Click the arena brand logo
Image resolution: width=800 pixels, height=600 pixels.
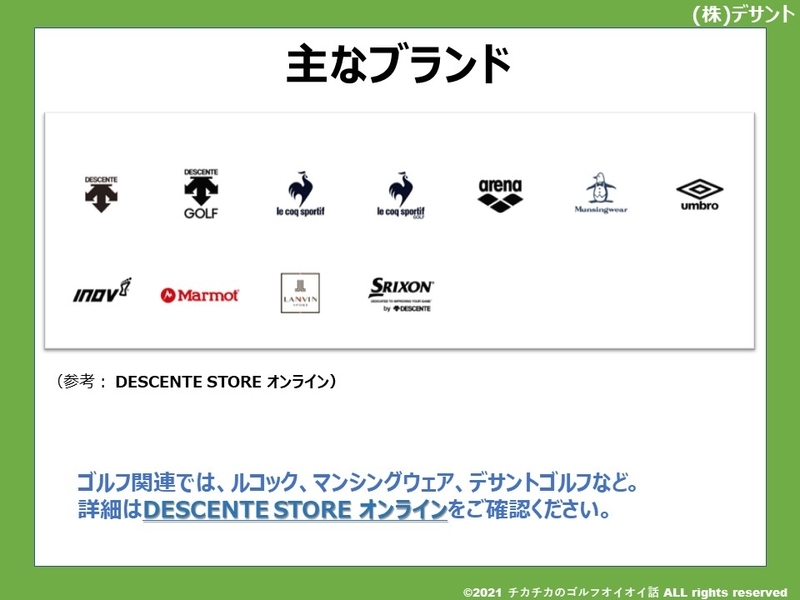pyautogui.click(x=501, y=195)
